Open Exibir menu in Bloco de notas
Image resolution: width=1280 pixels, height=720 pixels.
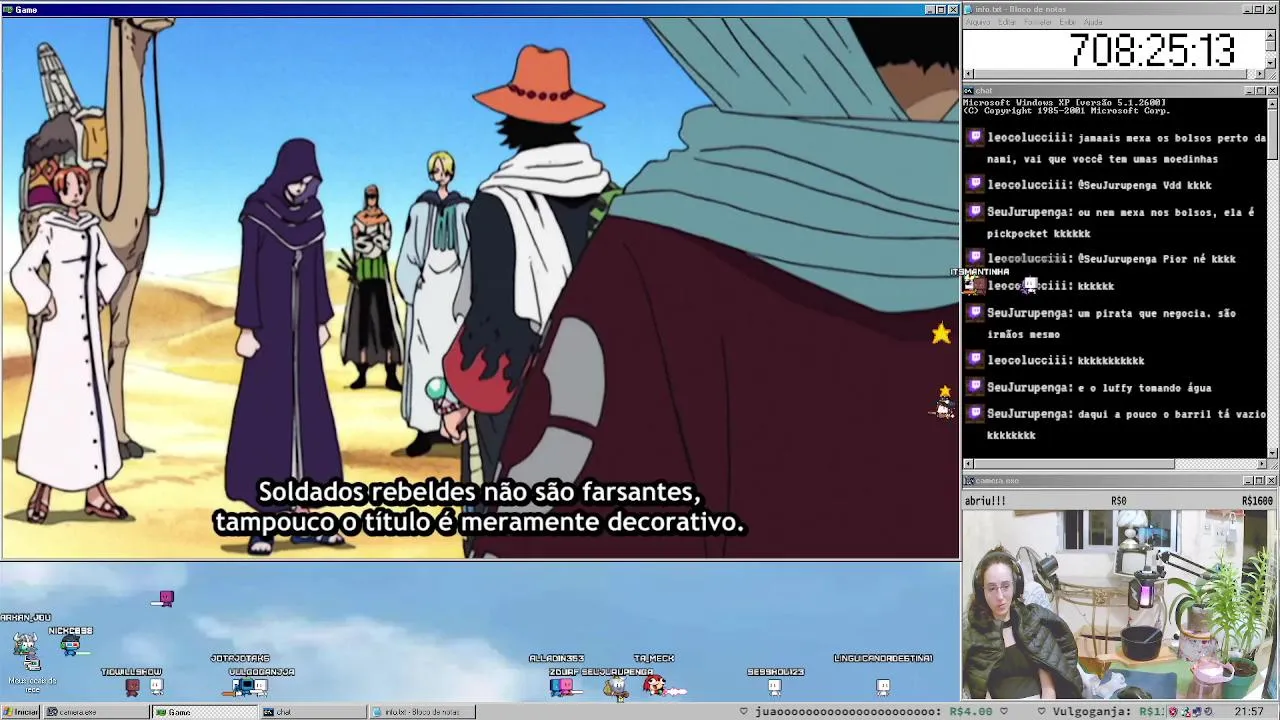click(1068, 22)
